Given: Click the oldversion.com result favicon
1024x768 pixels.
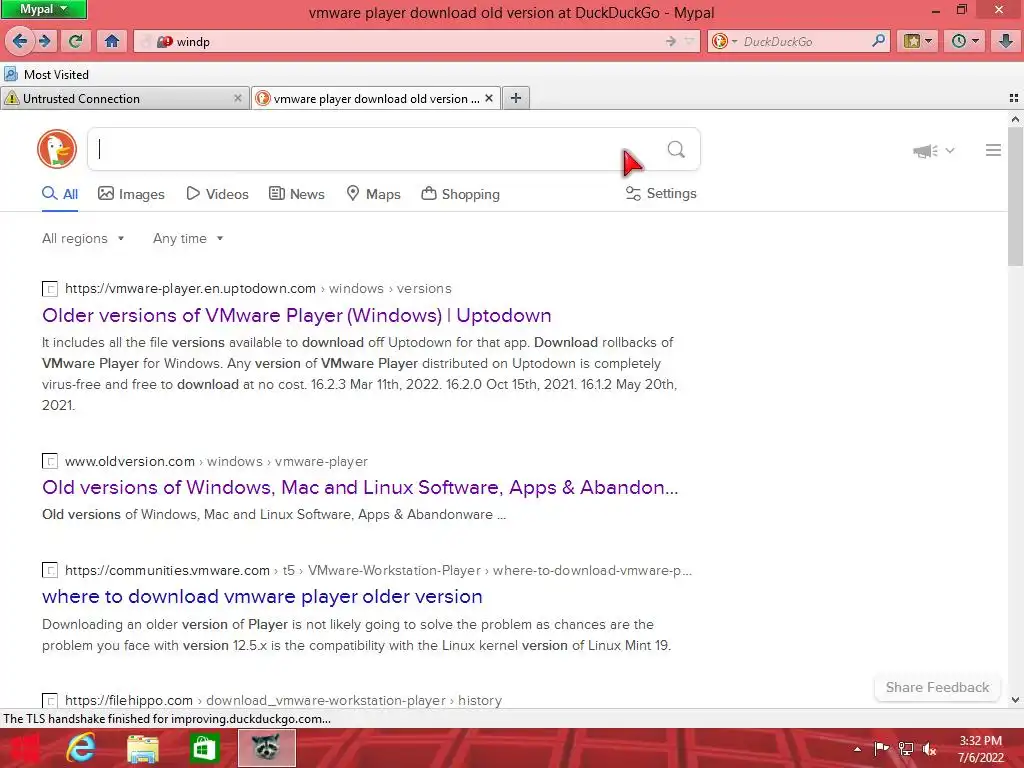Looking at the screenshot, I should point(50,461).
